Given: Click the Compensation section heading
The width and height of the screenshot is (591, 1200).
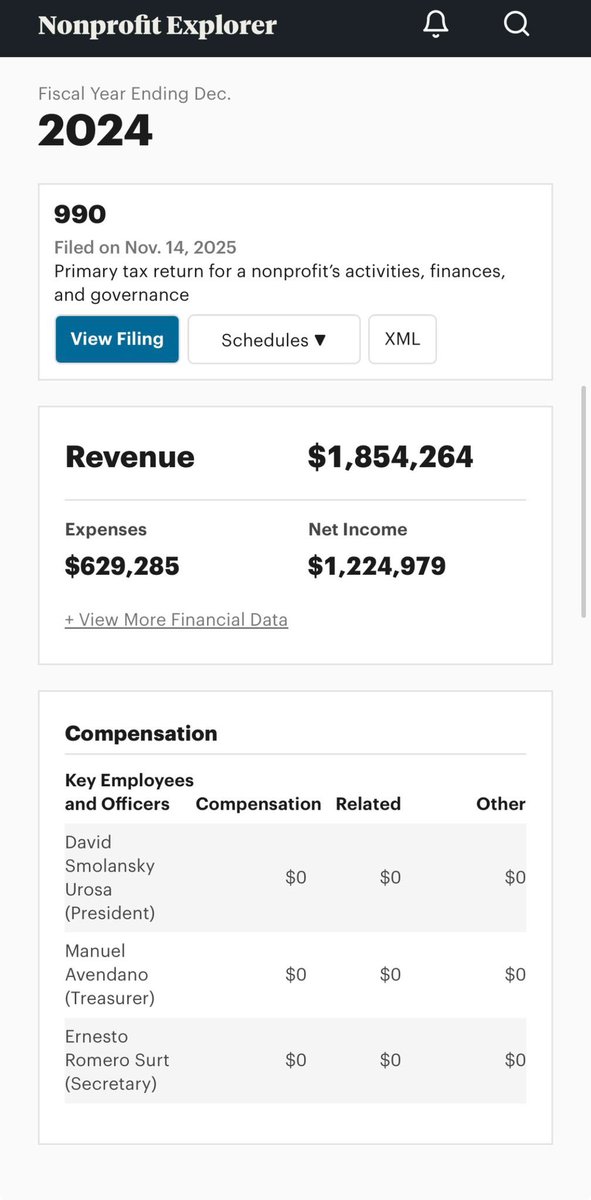Looking at the screenshot, I should pyautogui.click(x=141, y=733).
